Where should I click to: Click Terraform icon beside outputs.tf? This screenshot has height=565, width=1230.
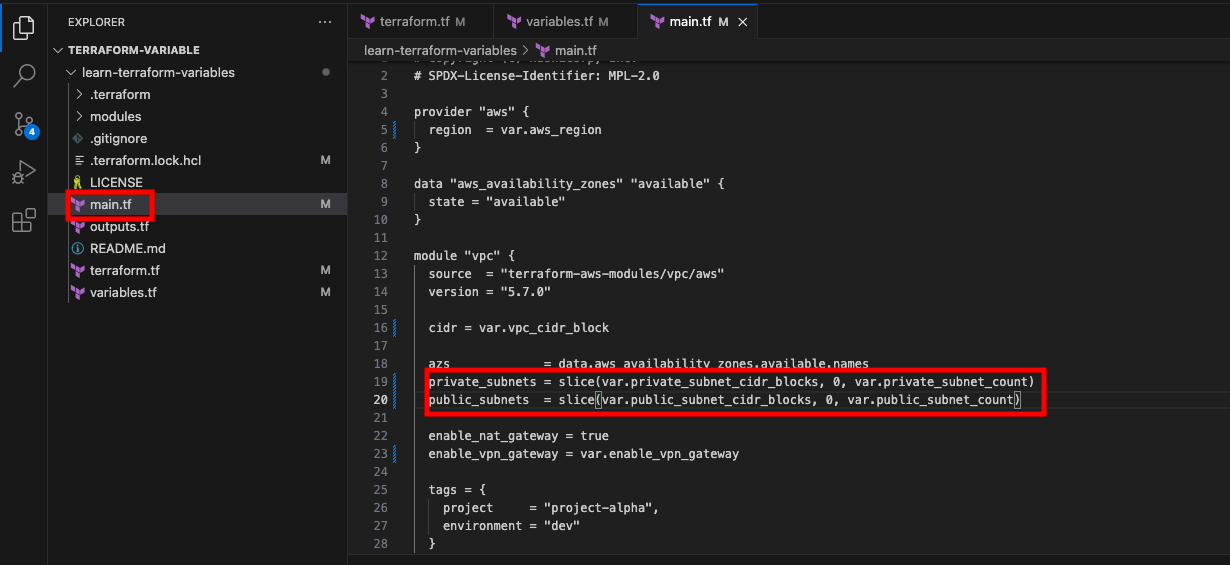click(78, 227)
